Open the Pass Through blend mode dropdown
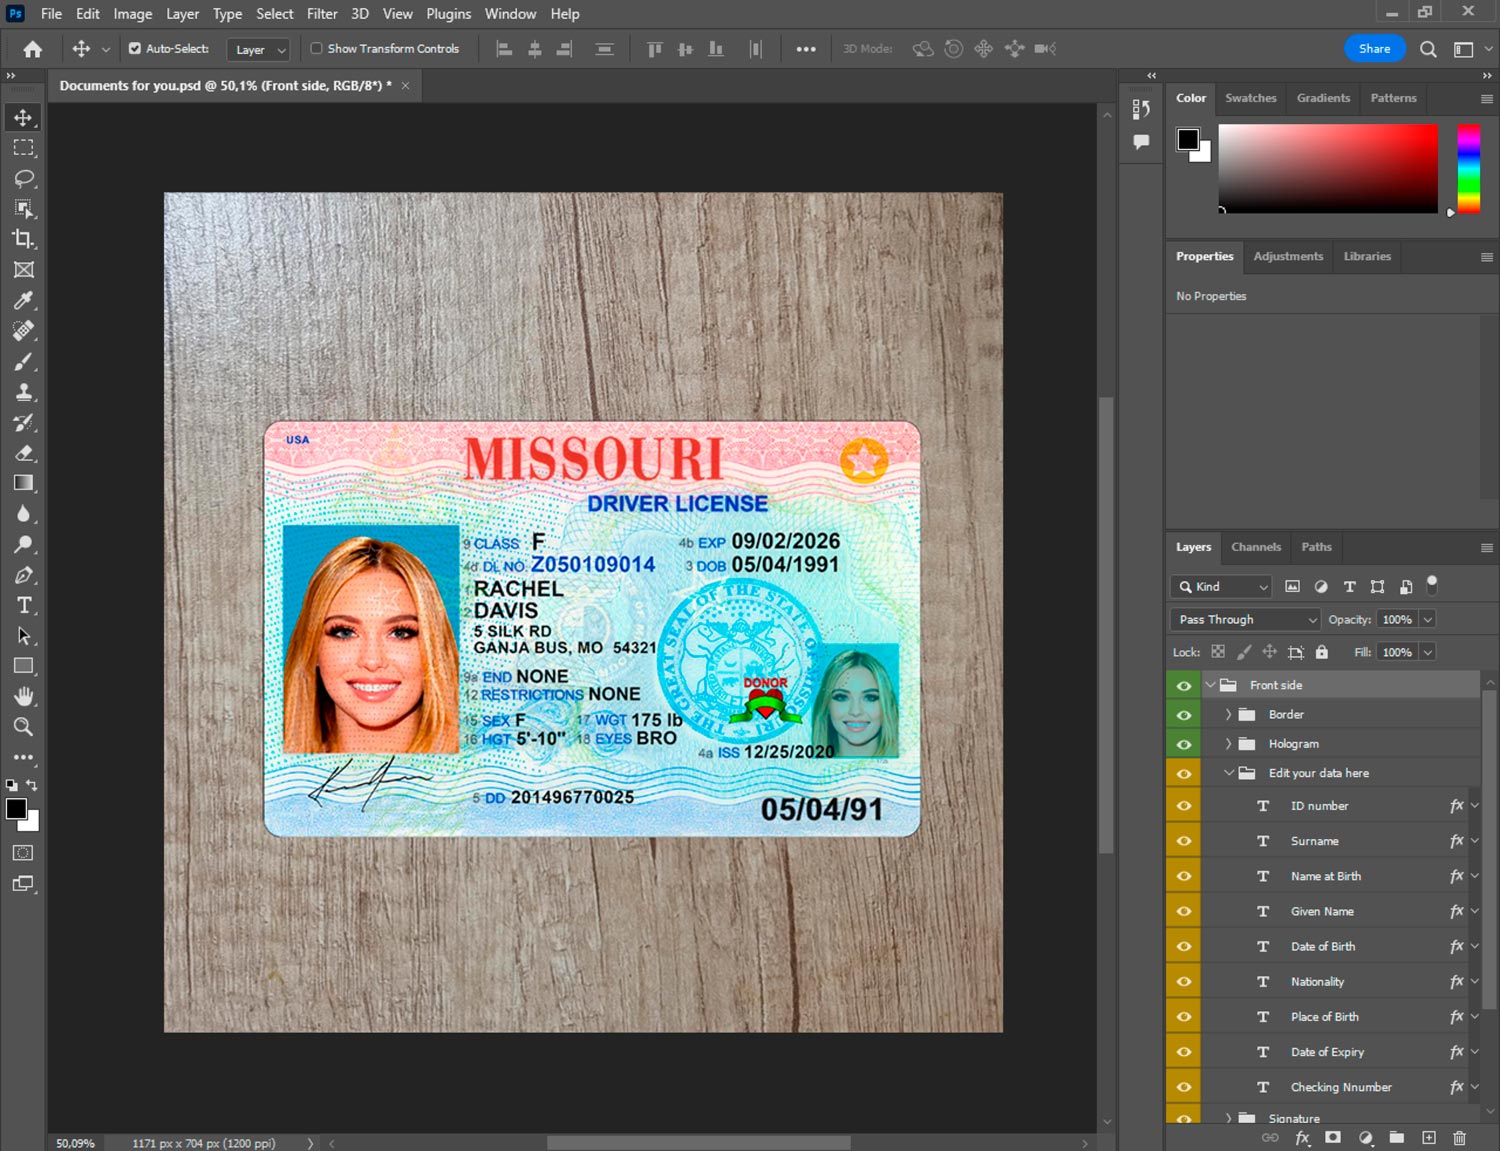Image resolution: width=1500 pixels, height=1151 pixels. coord(1246,619)
